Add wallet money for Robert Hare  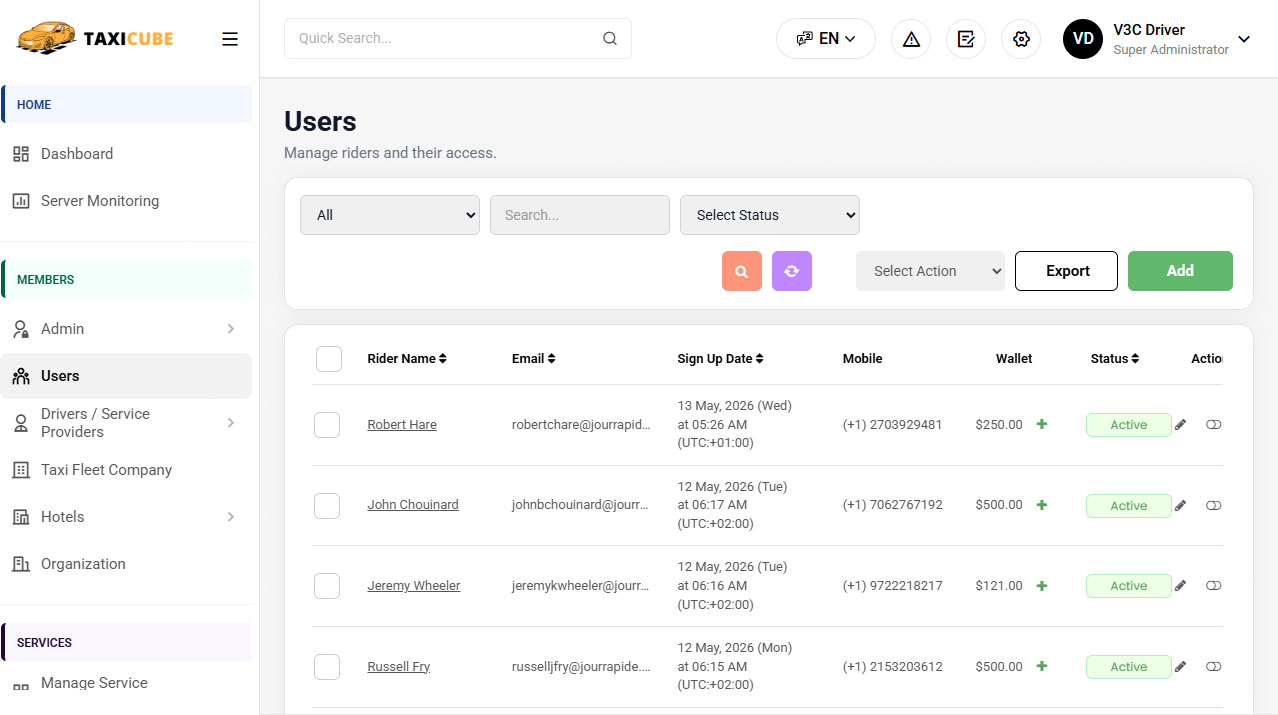coord(1042,424)
